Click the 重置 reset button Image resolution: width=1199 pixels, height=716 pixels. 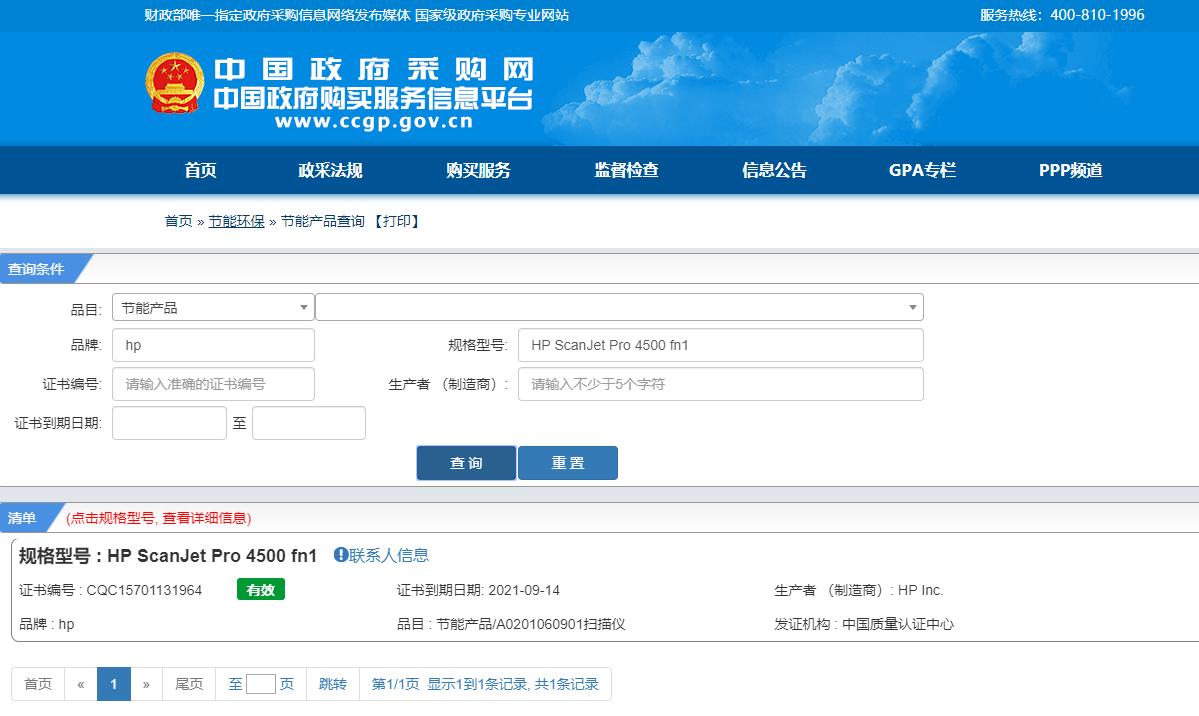click(567, 463)
